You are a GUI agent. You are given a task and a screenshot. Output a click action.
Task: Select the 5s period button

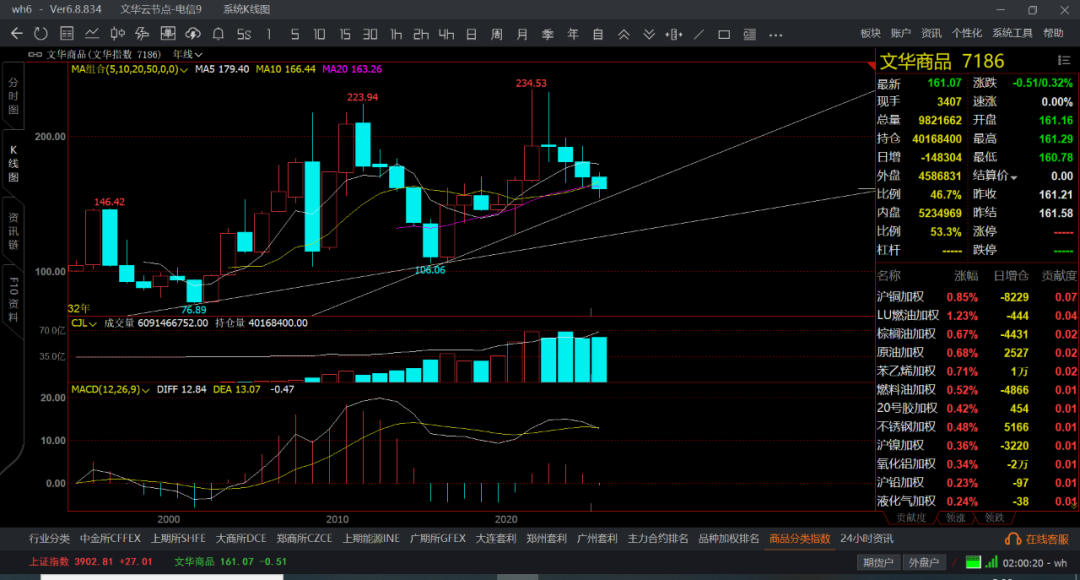(244, 34)
